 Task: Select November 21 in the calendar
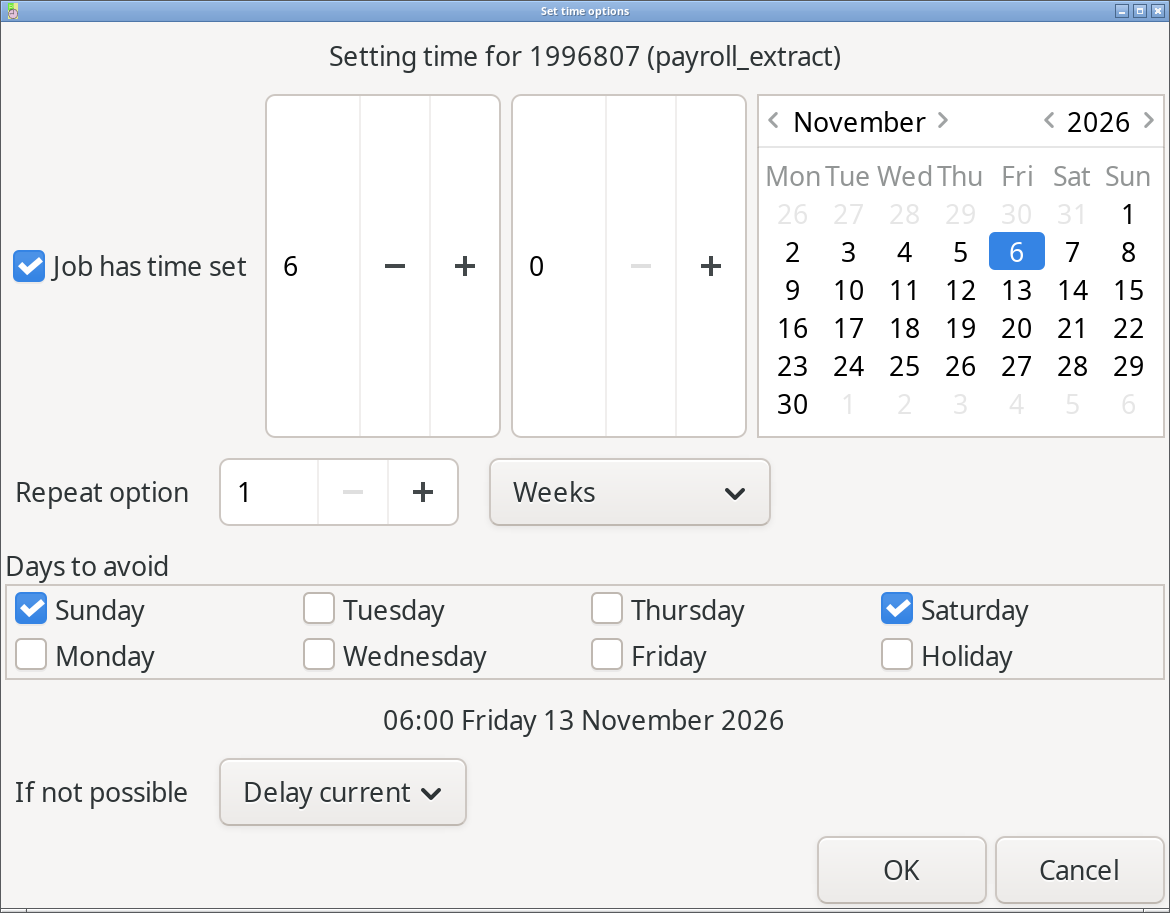(1072, 328)
